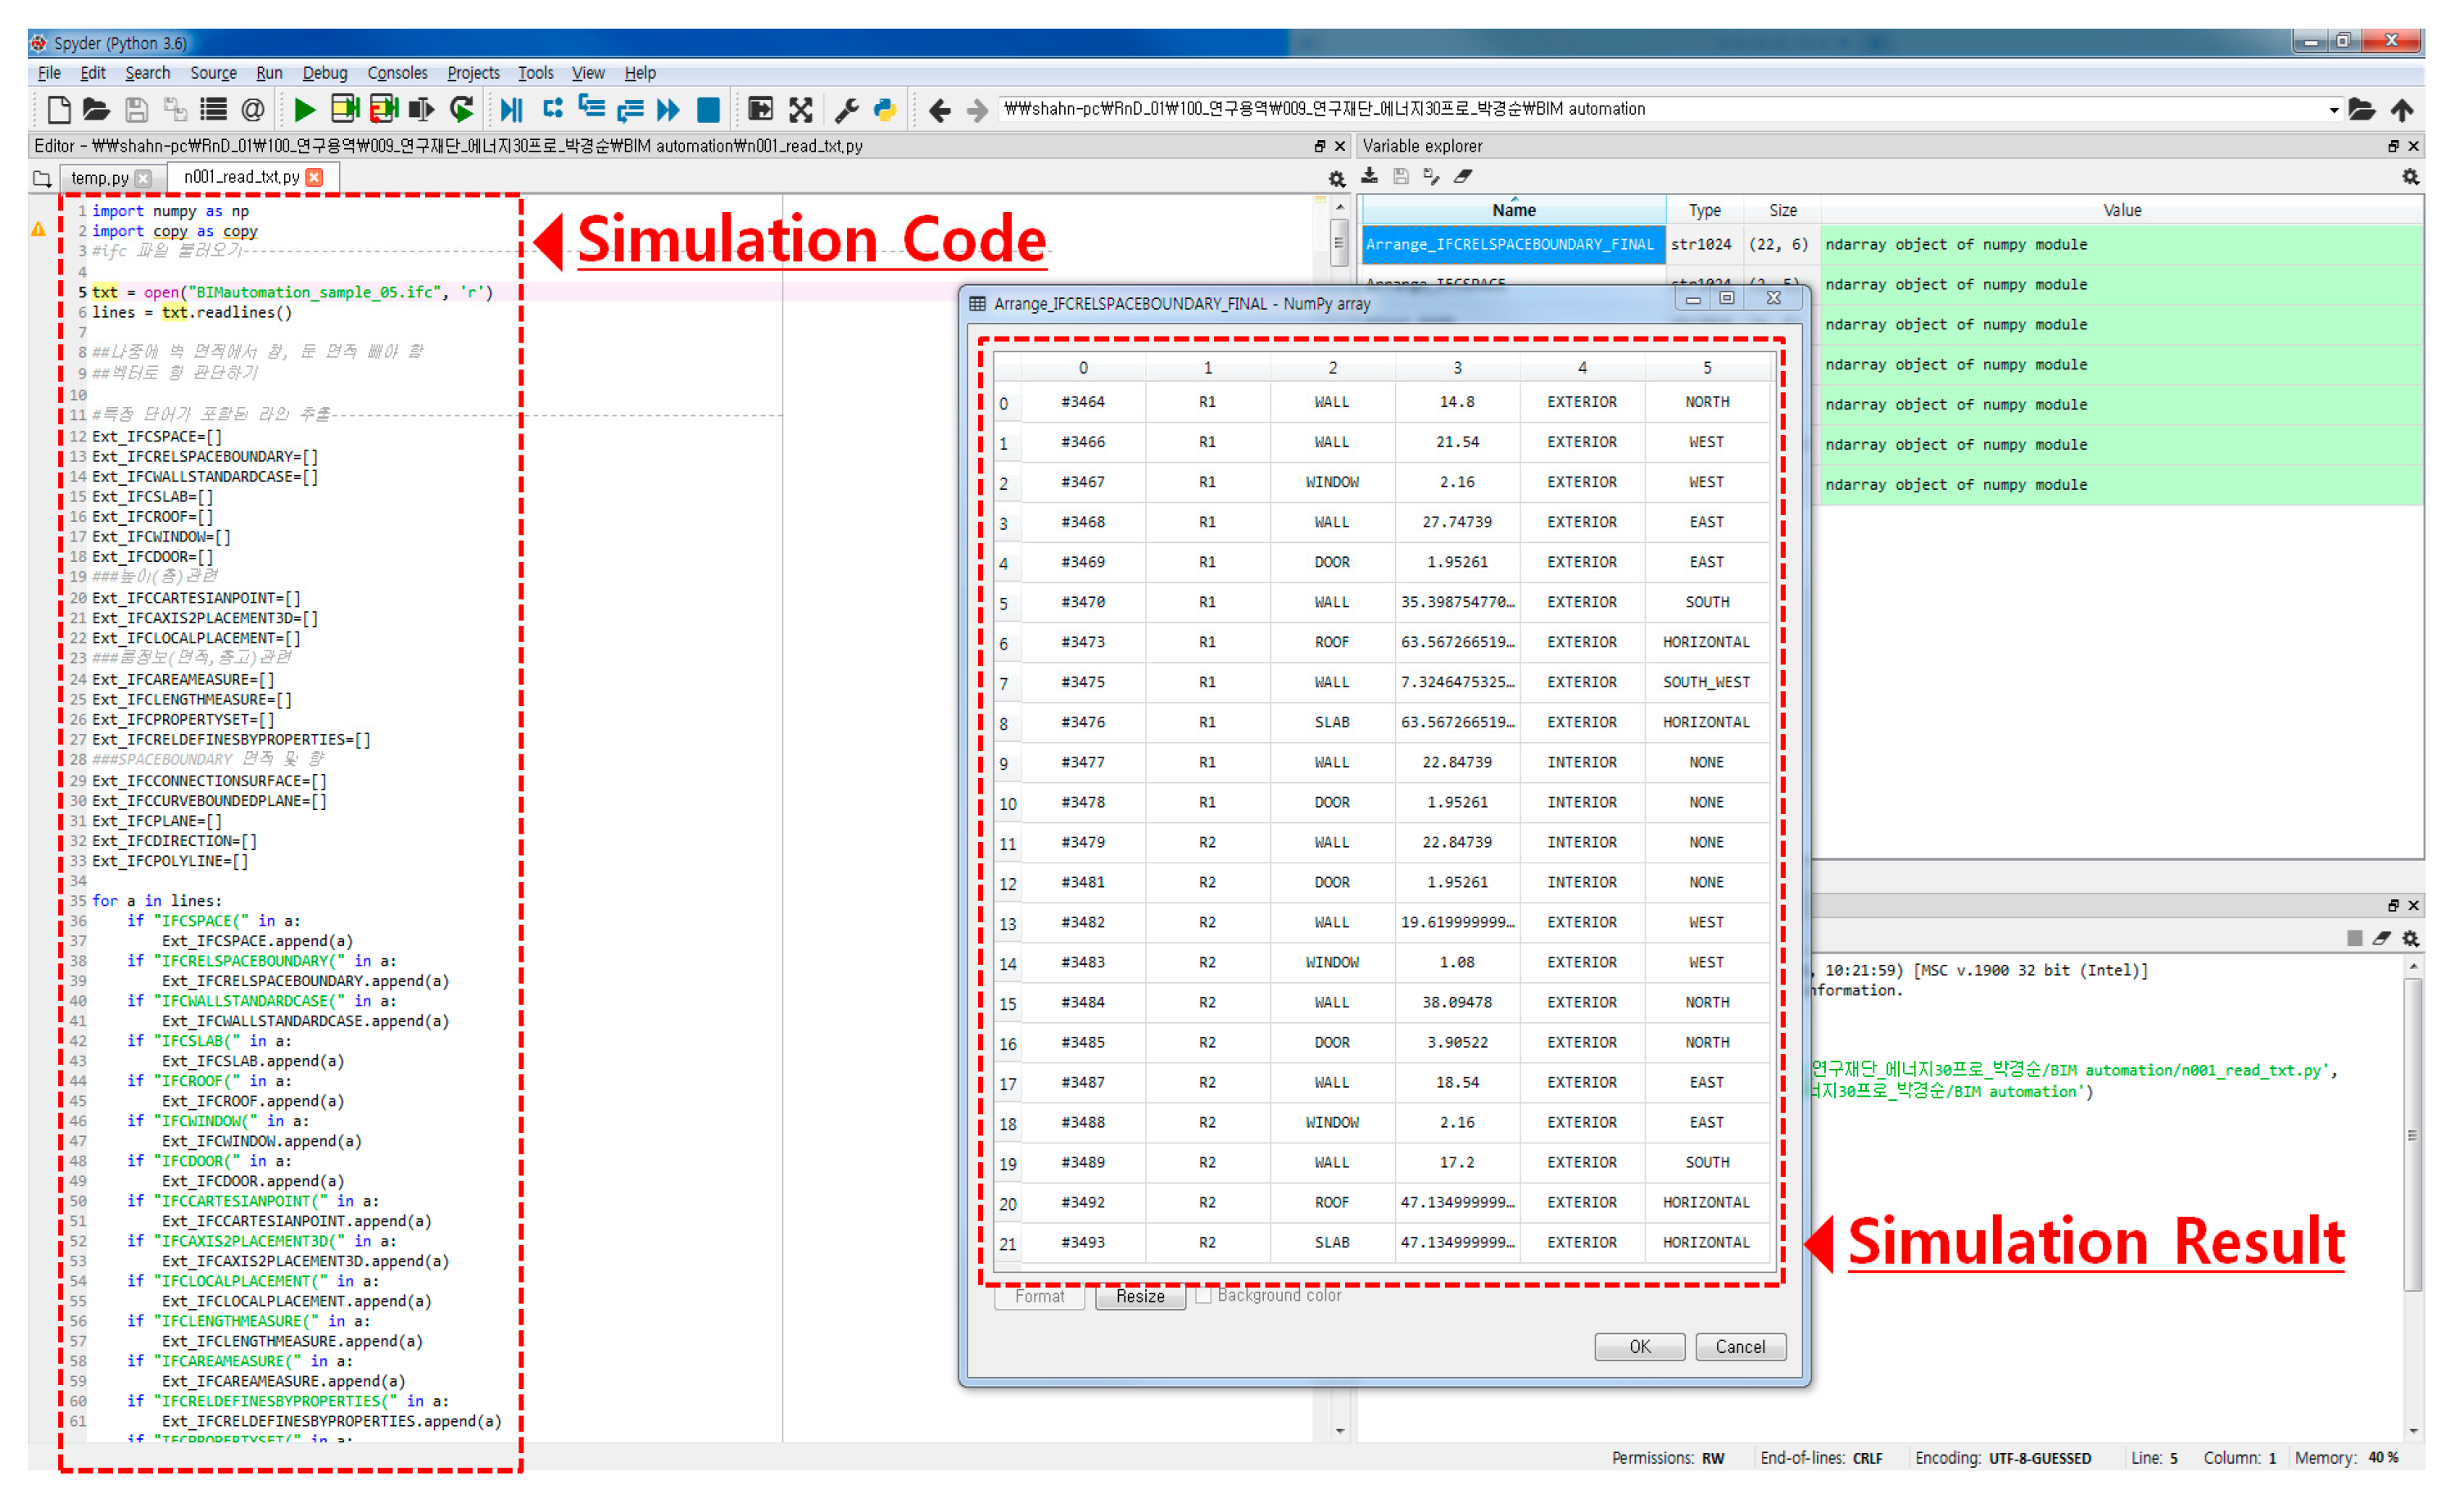This screenshot has height=1512, width=2455.
Task: Open the editor pane options gear menu
Action: 1337,179
